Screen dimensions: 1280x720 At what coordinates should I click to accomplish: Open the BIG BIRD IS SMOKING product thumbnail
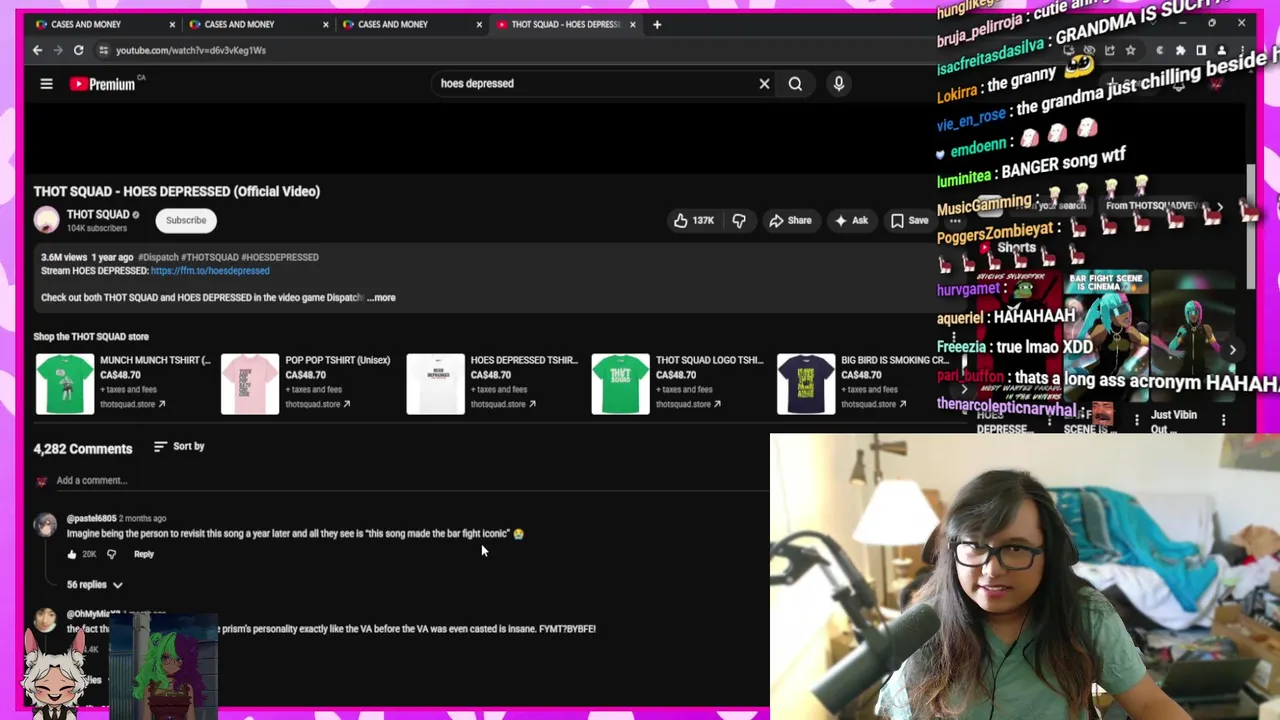806,383
